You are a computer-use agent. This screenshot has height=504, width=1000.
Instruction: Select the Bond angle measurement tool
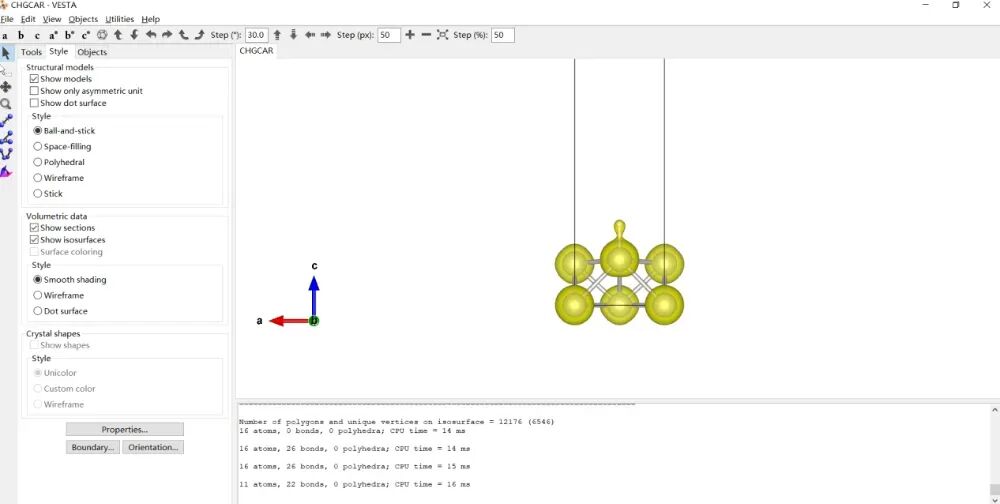click(6, 138)
